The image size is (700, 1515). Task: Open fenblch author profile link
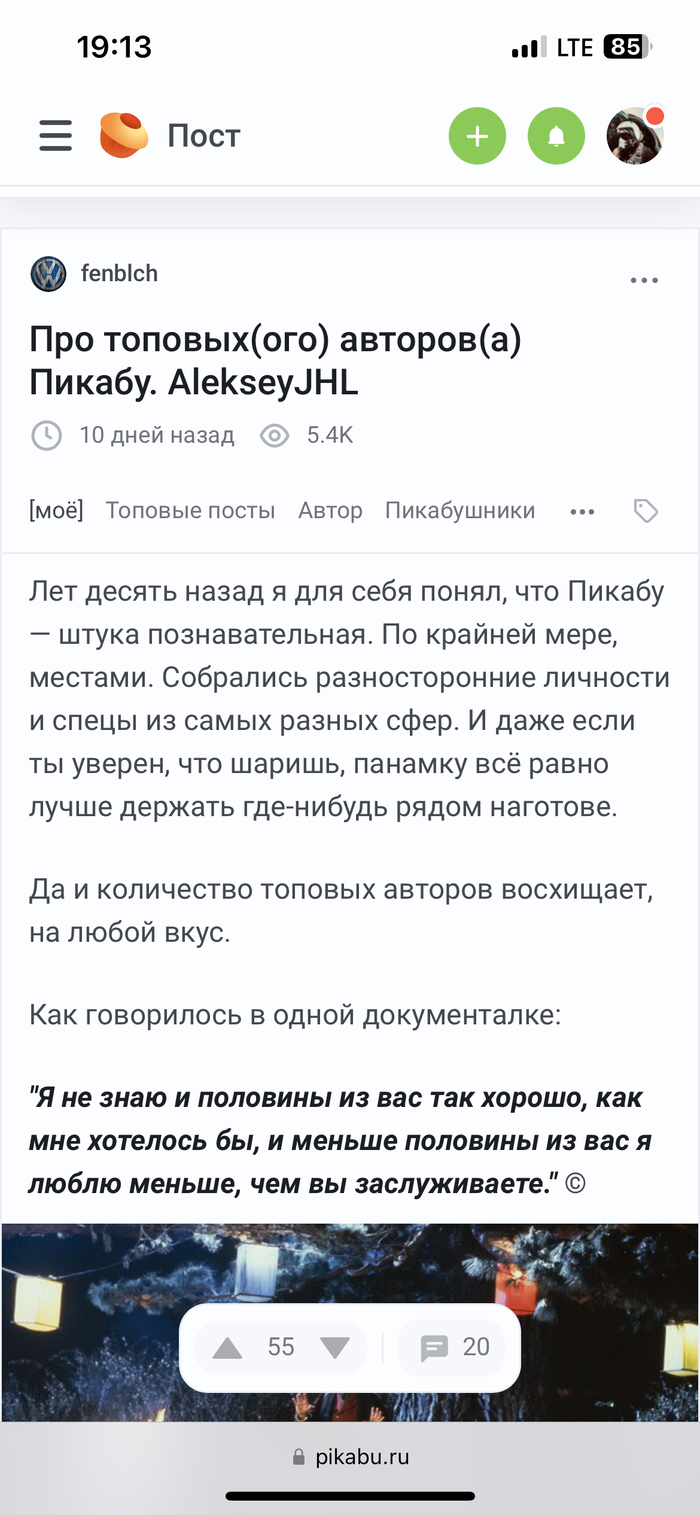click(x=119, y=274)
